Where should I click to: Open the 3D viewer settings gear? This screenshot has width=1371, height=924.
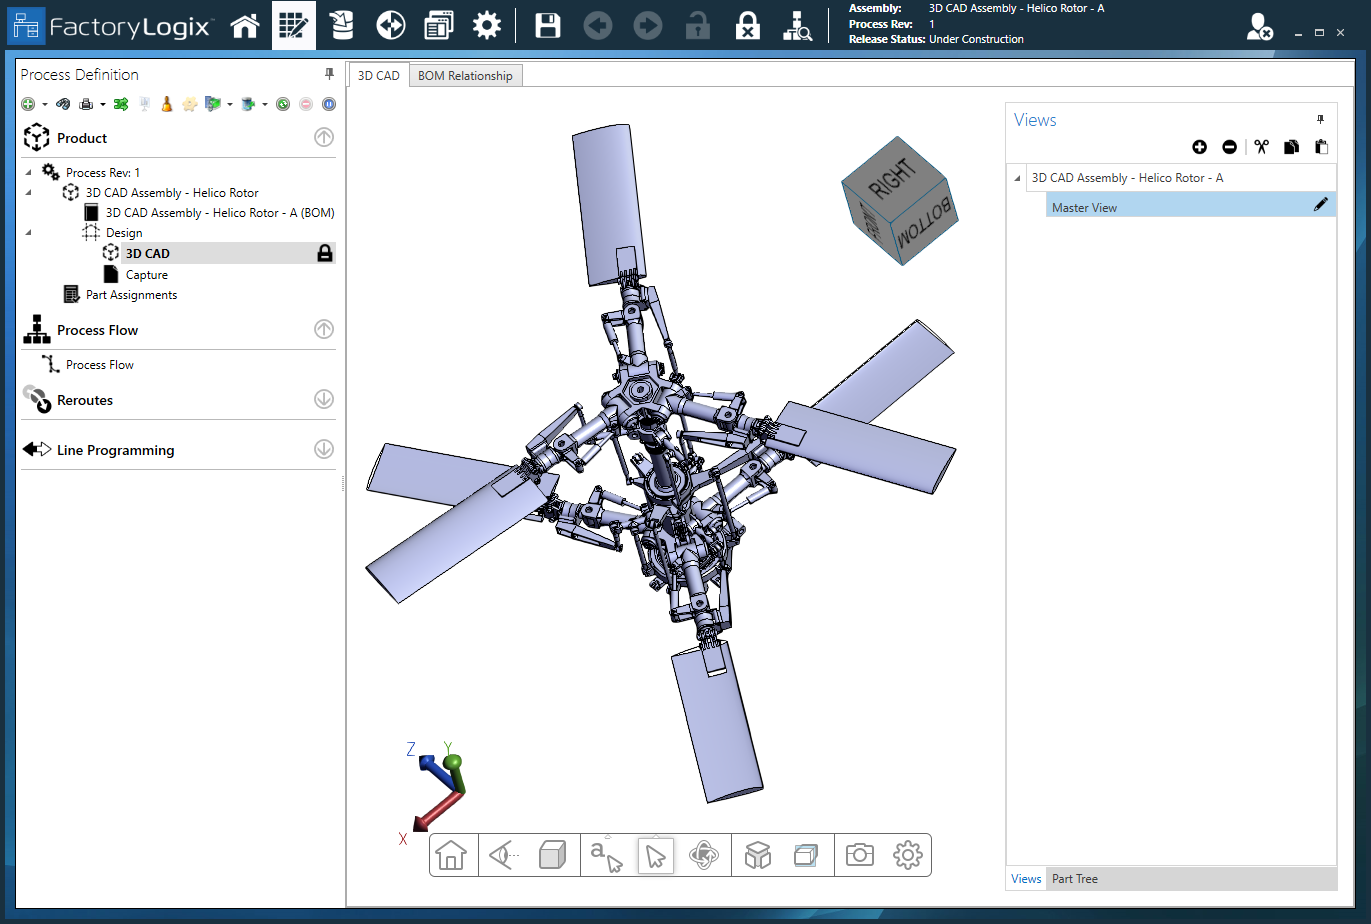pos(907,855)
